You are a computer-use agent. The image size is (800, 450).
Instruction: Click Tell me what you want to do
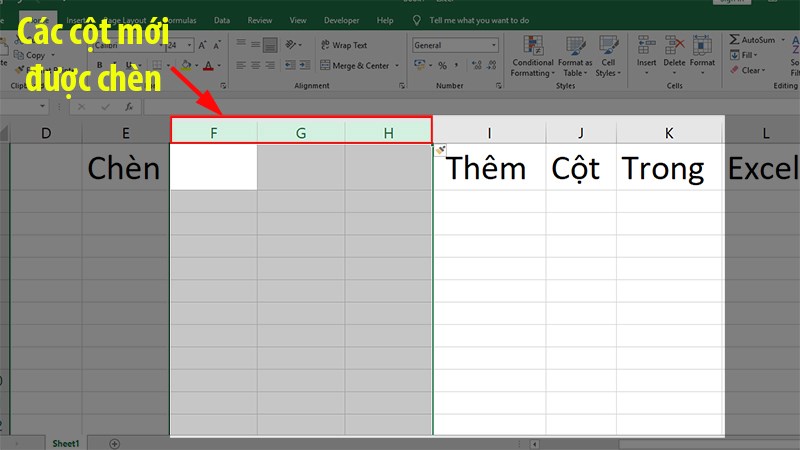coord(479,20)
